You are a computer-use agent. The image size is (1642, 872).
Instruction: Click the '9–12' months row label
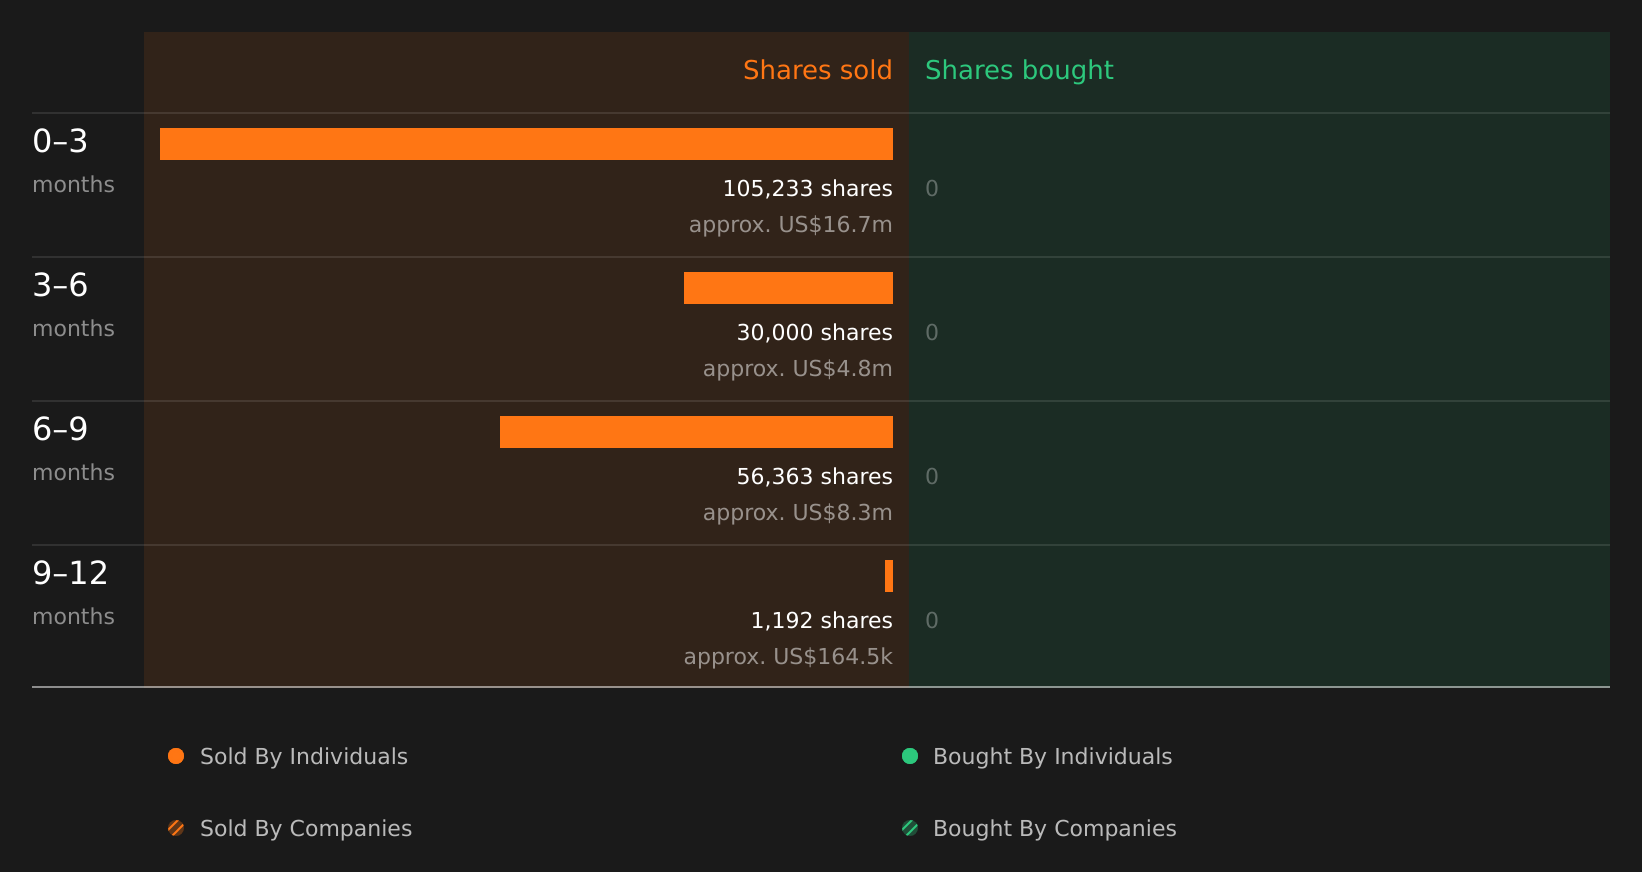point(70,573)
